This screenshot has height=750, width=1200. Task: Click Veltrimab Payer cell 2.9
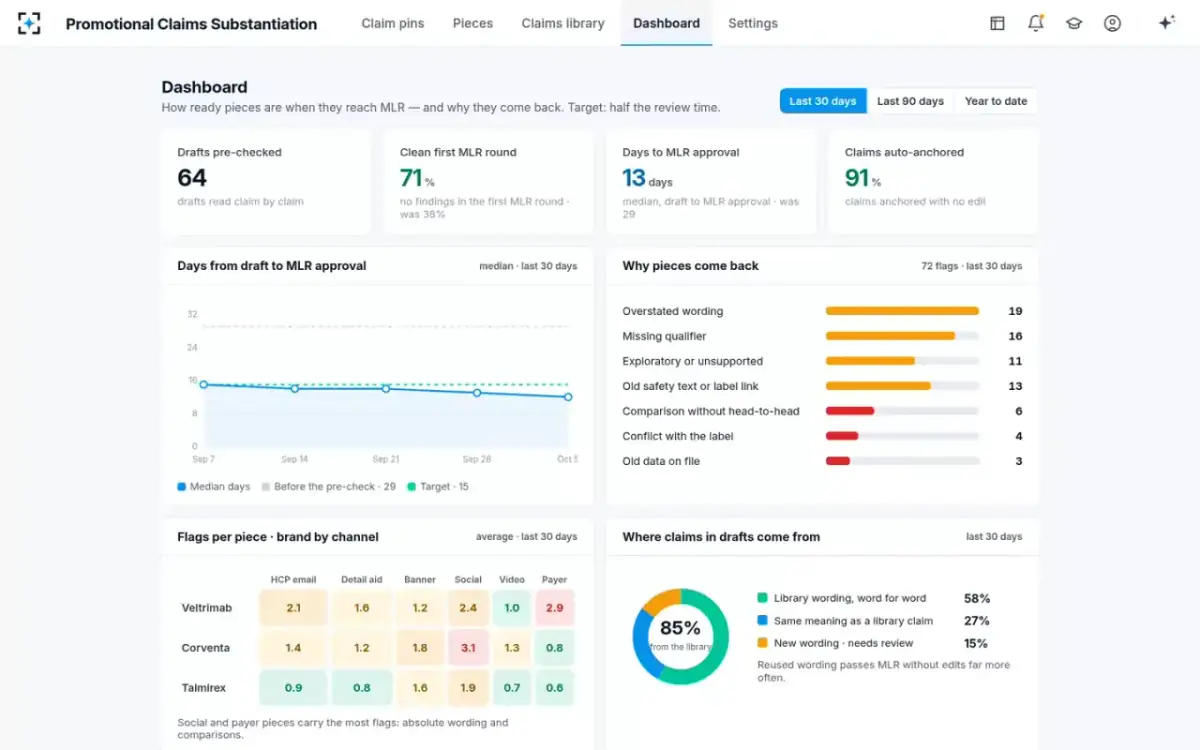click(x=555, y=608)
